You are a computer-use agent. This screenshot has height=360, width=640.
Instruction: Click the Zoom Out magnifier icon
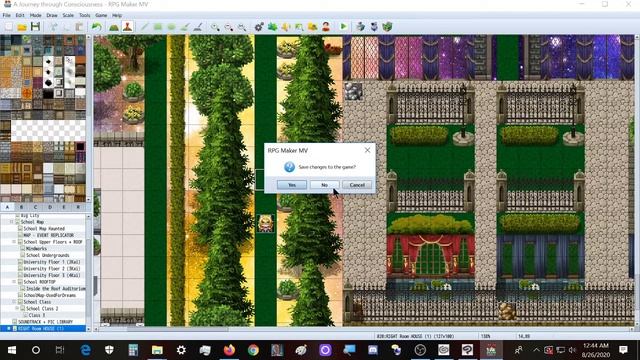[229, 27]
